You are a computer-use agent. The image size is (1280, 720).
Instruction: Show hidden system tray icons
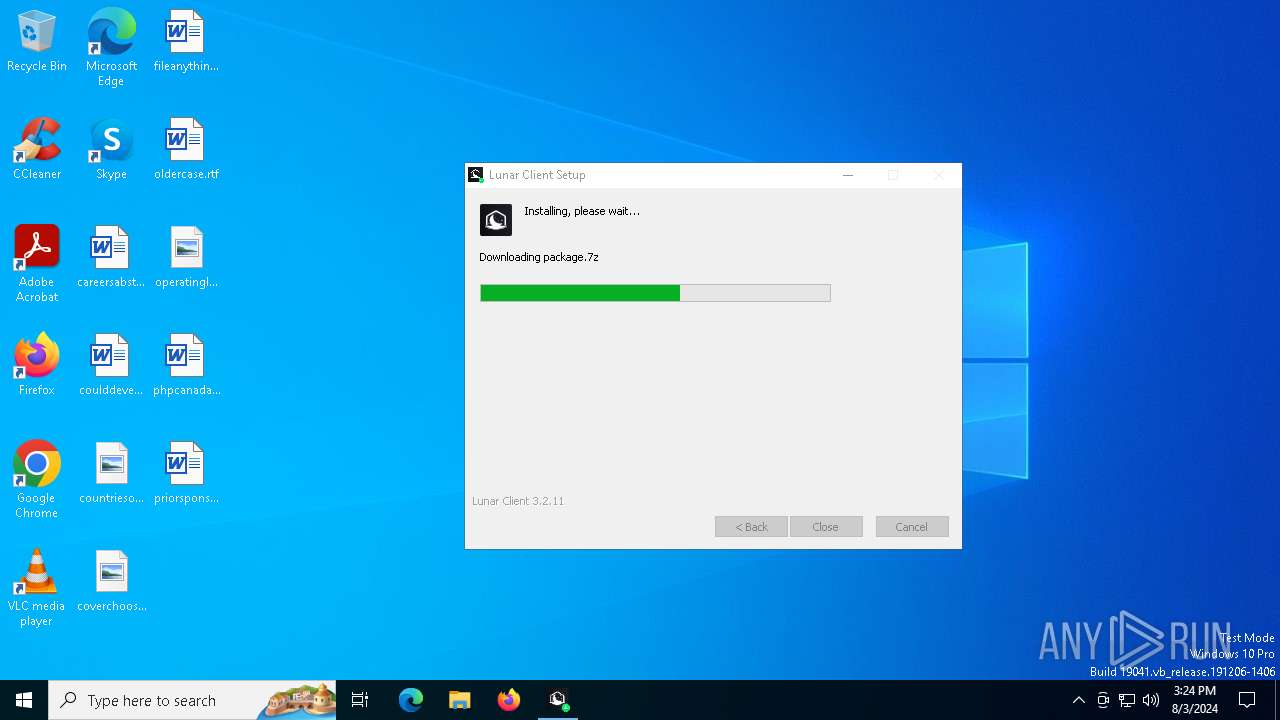coord(1078,700)
